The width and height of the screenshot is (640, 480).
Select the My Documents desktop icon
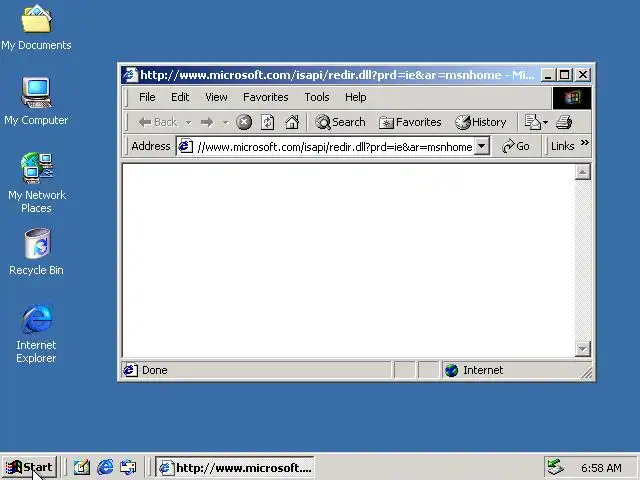tap(36, 28)
